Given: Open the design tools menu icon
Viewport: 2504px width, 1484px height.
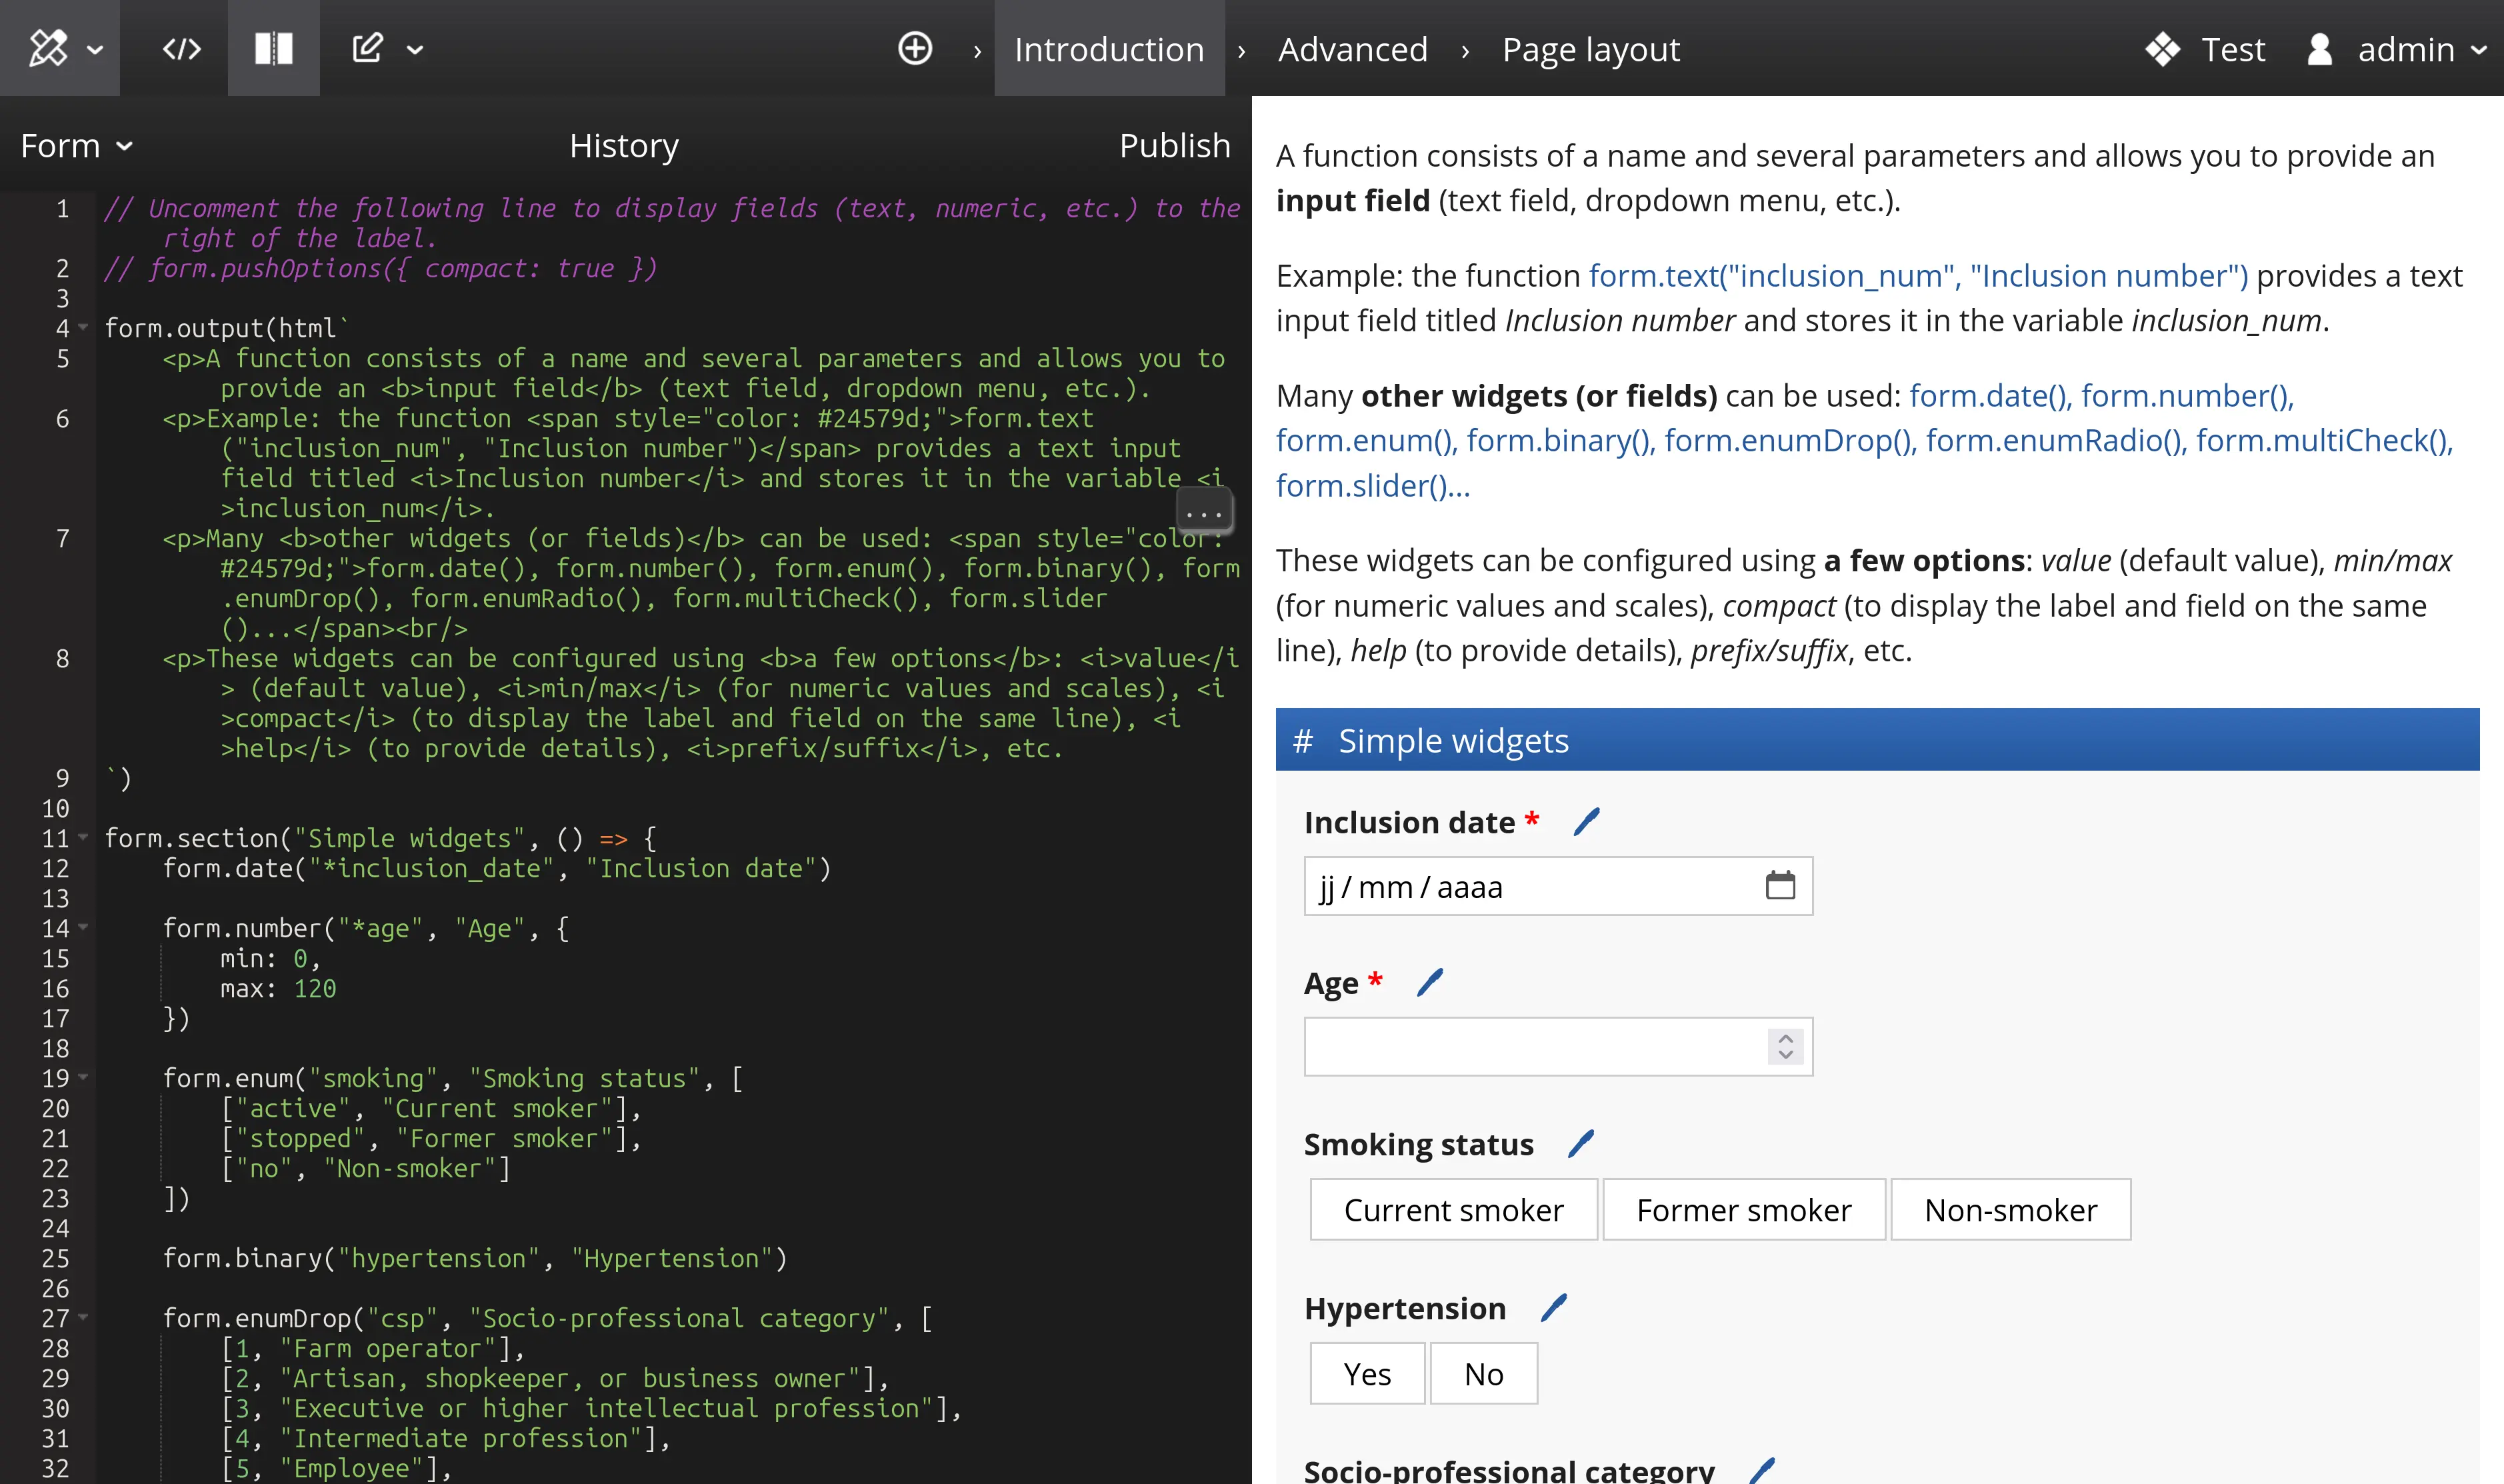Looking at the screenshot, I should (x=49, y=48).
